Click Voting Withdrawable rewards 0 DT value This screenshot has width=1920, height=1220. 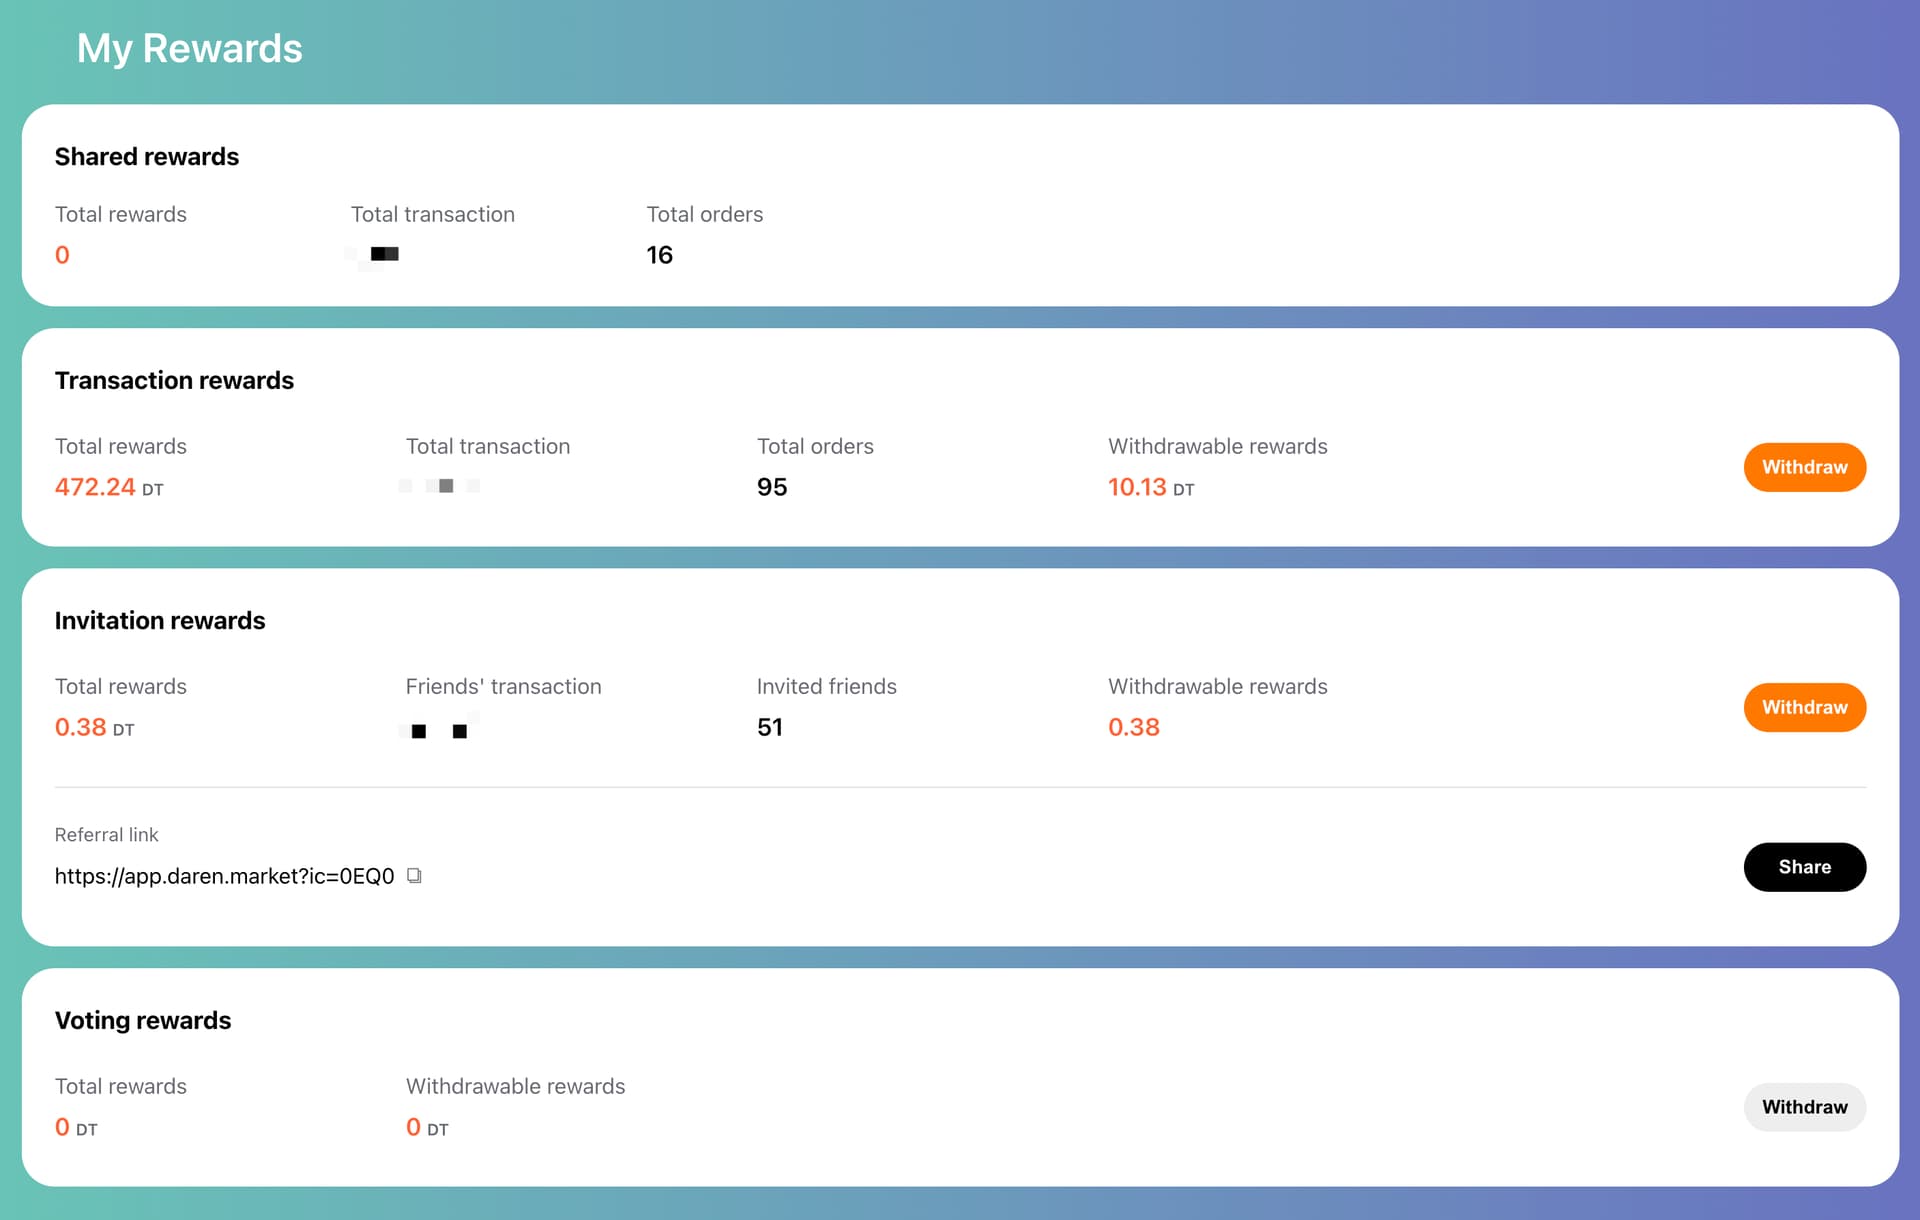(426, 1127)
